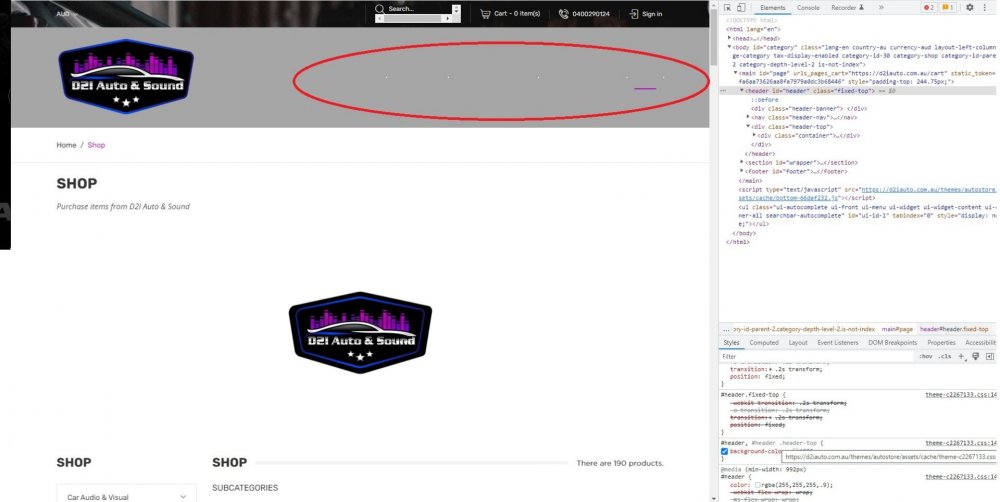Click the phone icon beside 0400290124
1000x502 pixels.
(564, 13)
